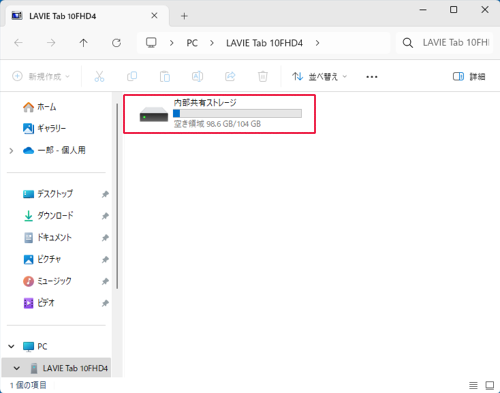The width and height of the screenshot is (500, 393).
Task: Open the See more three-dots menu
Action: [372, 77]
